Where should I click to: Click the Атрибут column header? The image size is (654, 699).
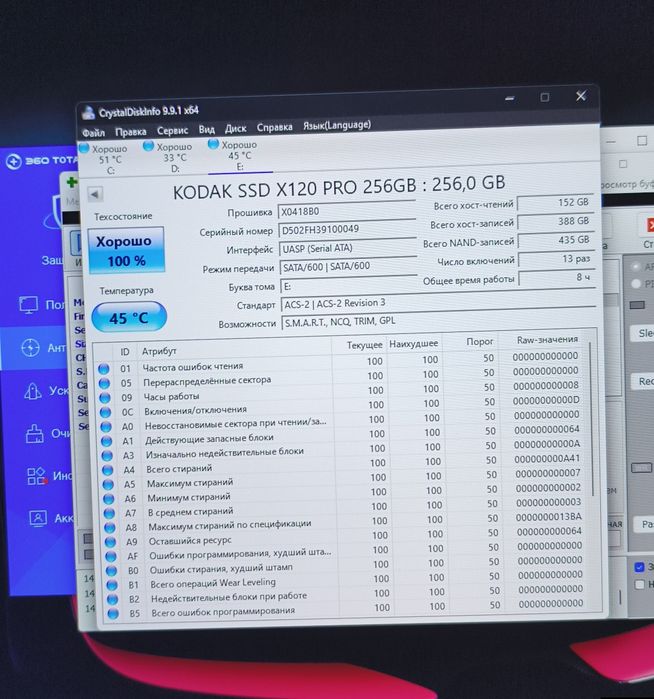(x=159, y=351)
